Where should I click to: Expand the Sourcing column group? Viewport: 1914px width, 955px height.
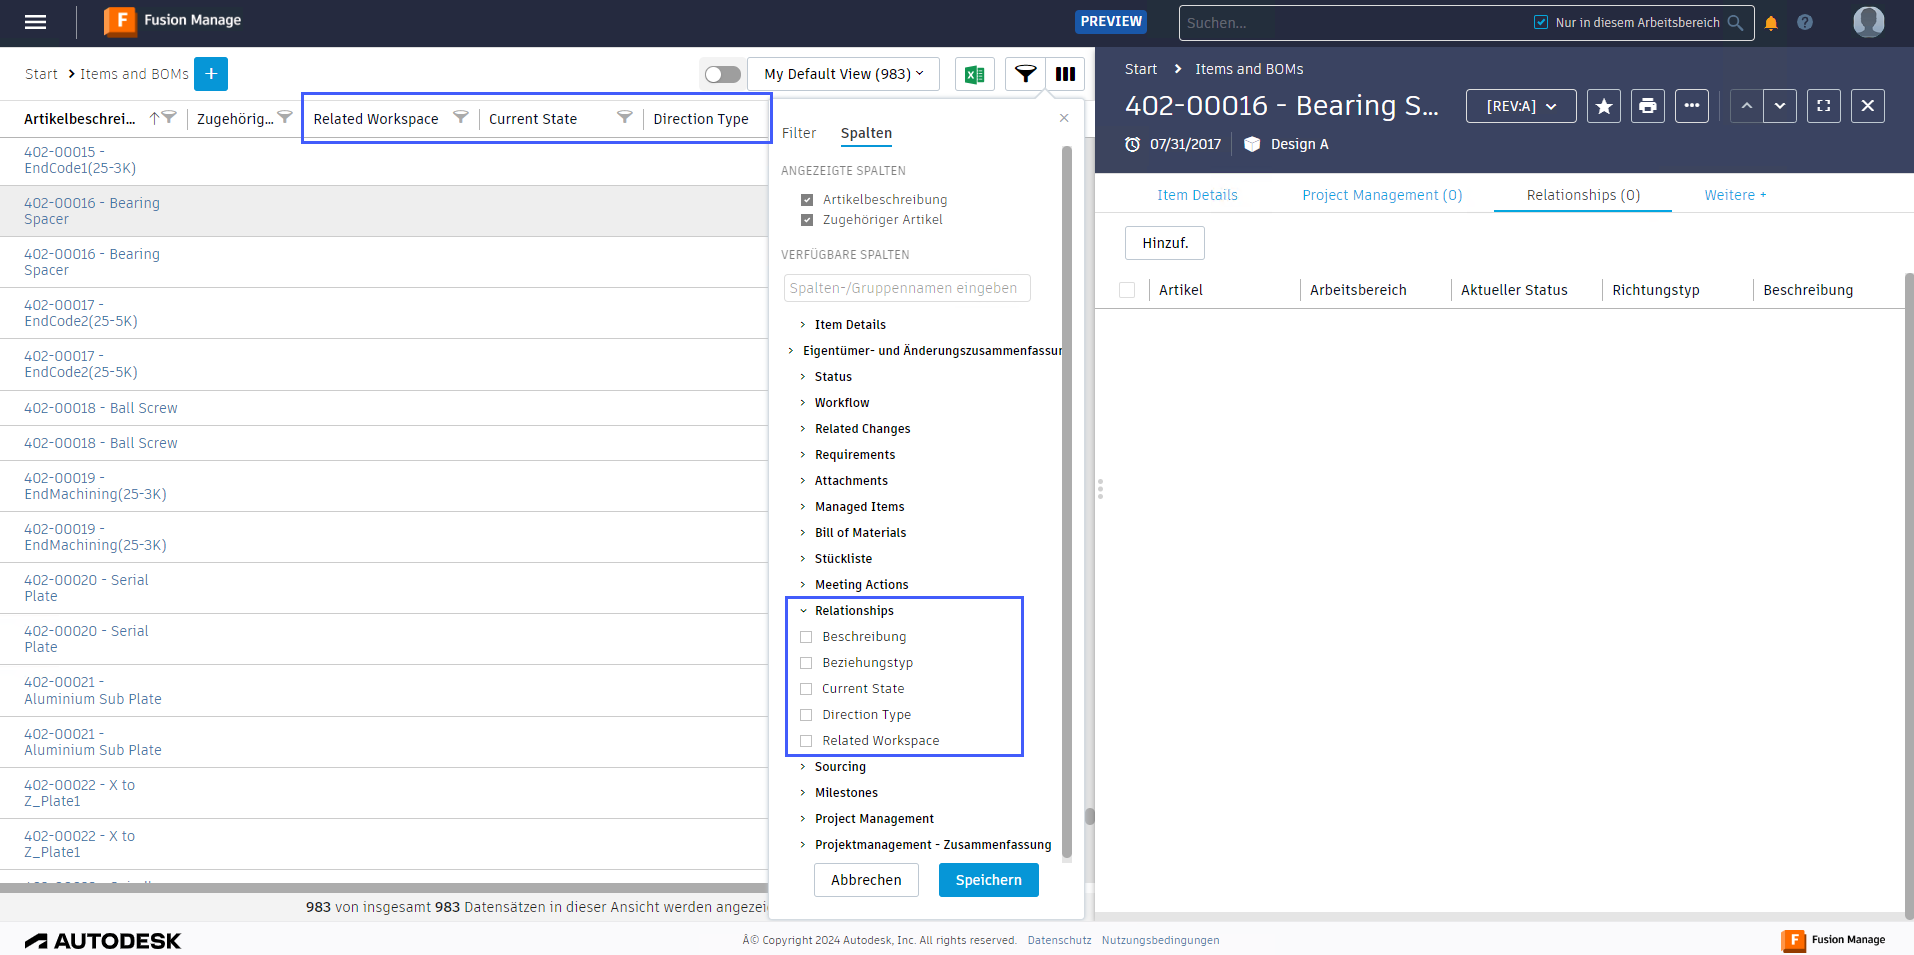[803, 767]
